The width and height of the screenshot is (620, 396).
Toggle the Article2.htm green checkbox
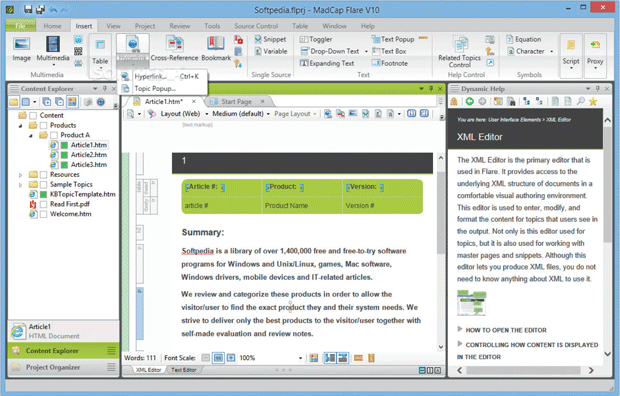pos(64,155)
